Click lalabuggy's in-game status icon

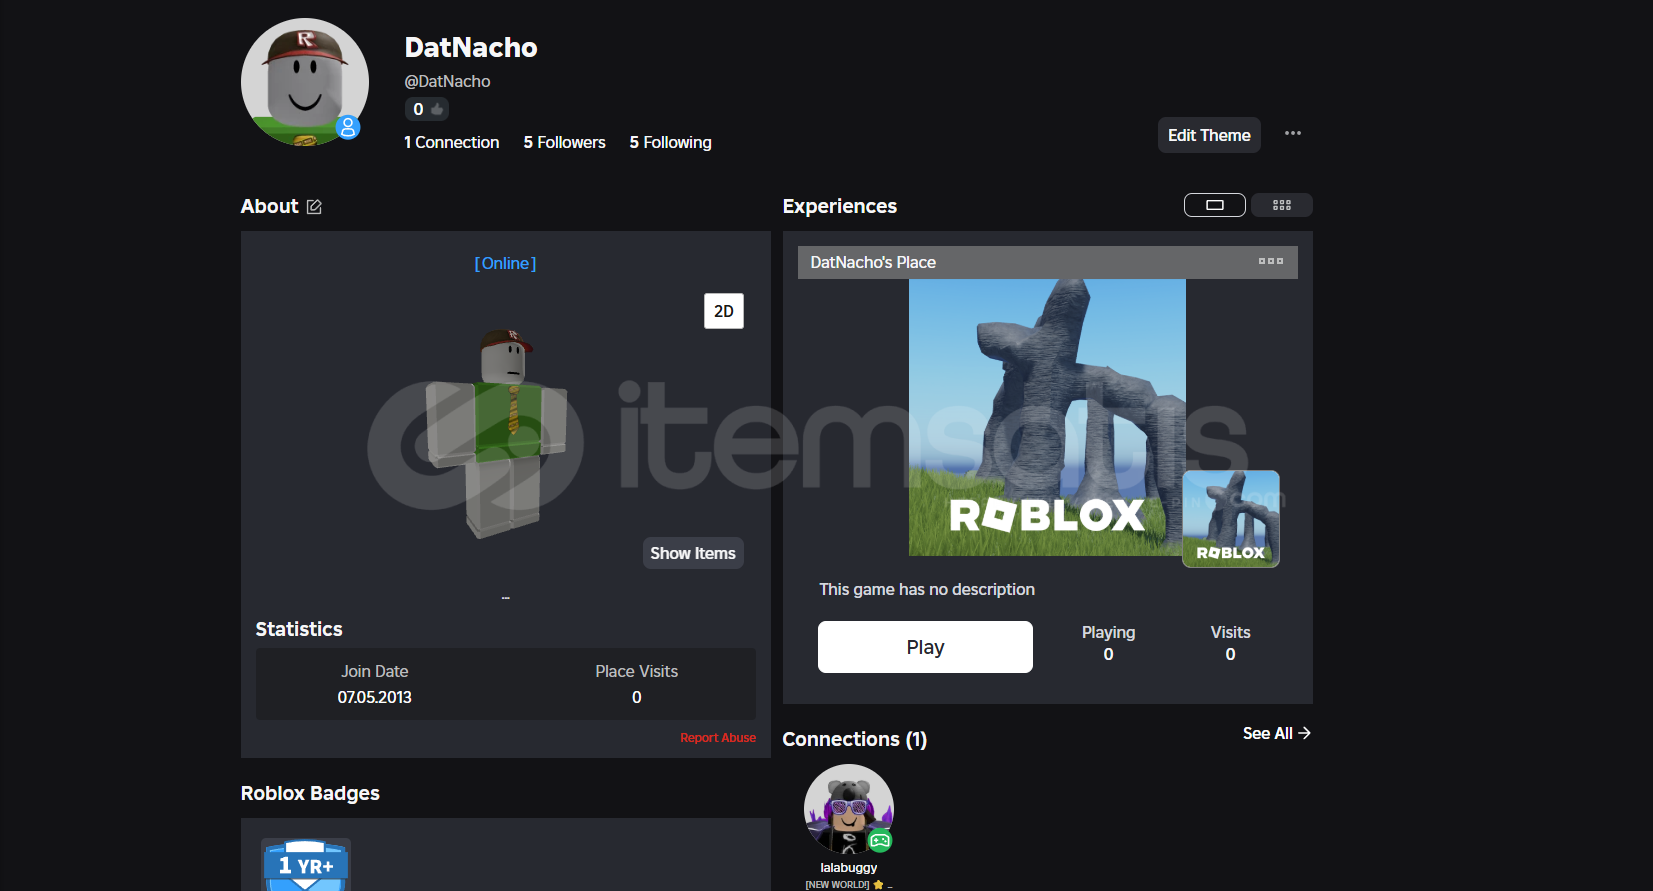click(880, 841)
